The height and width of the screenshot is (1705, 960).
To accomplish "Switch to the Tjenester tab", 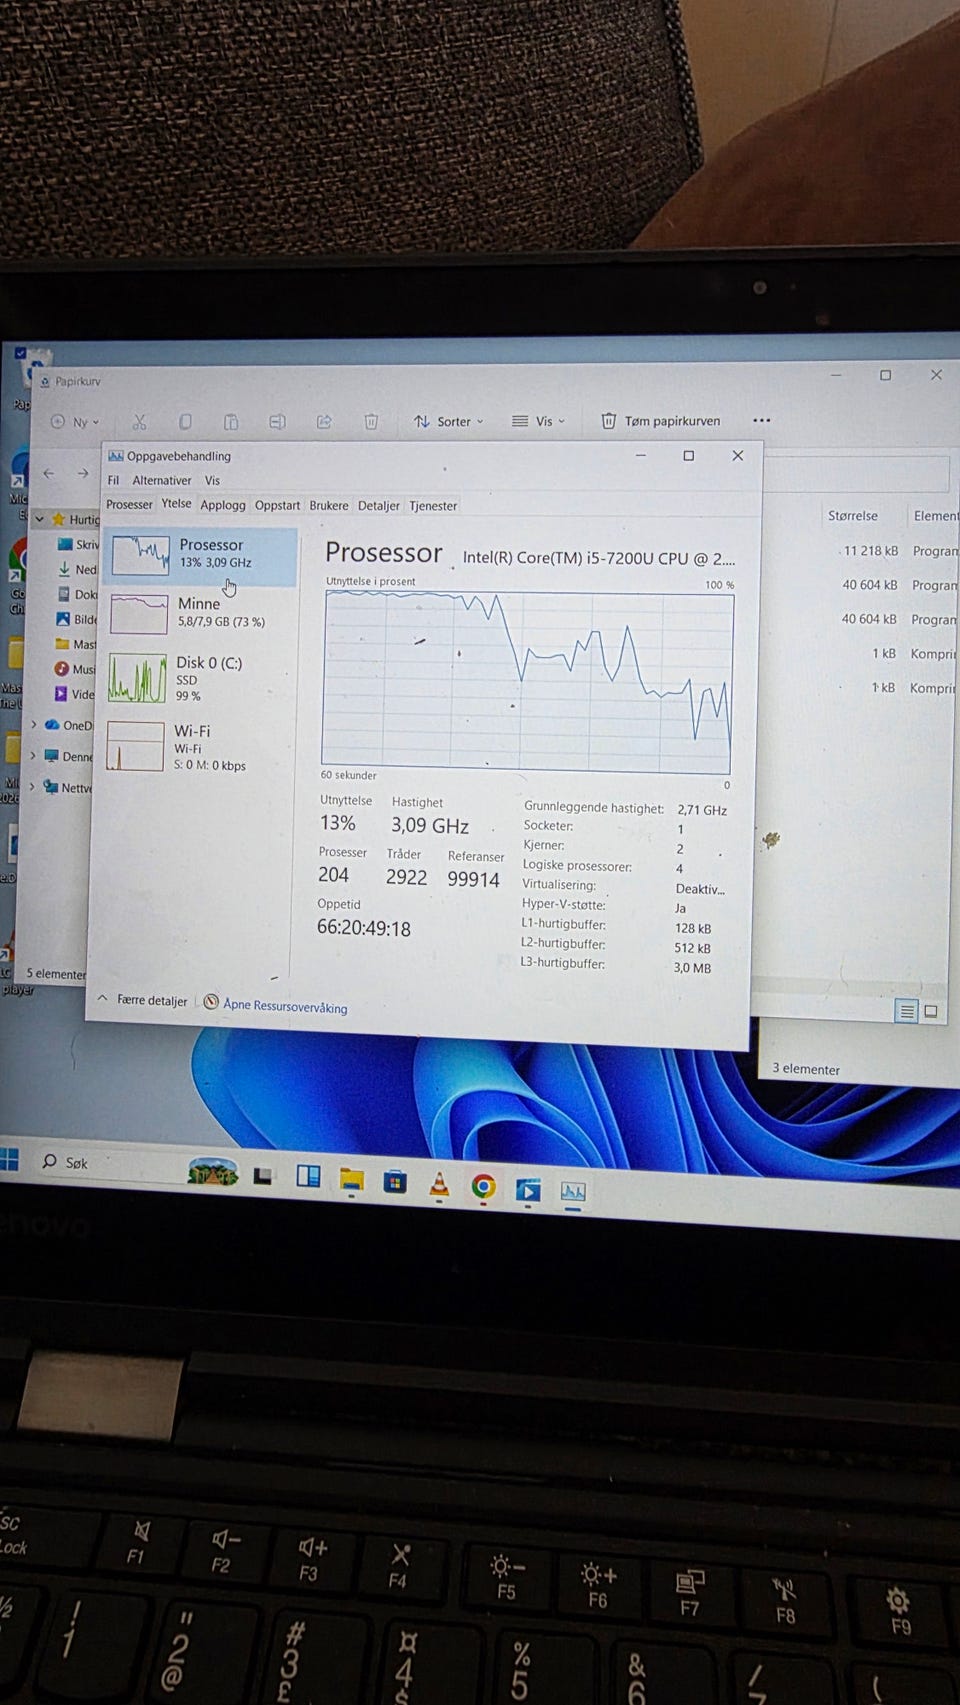I will pyautogui.click(x=433, y=505).
